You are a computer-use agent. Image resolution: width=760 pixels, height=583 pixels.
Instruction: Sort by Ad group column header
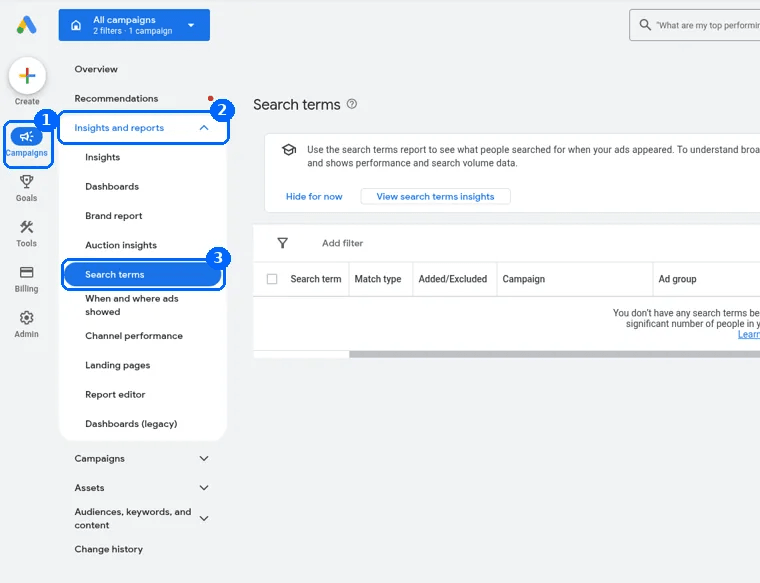[x=677, y=279]
